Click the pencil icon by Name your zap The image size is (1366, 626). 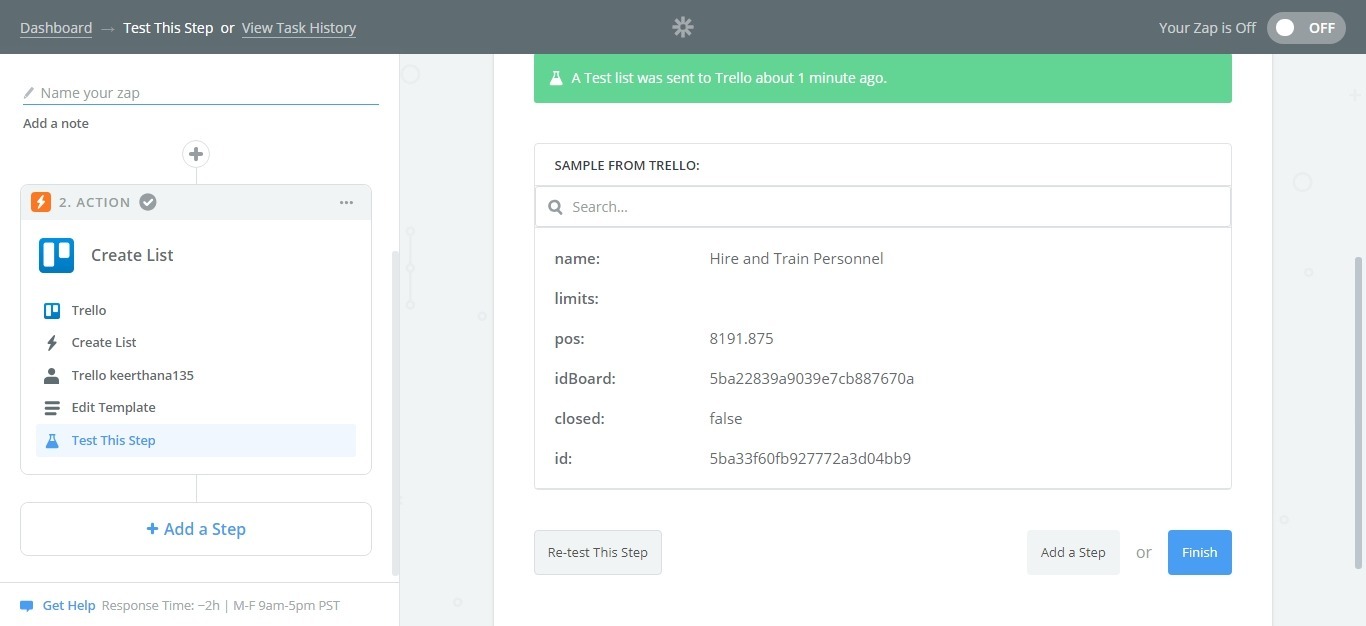click(29, 93)
